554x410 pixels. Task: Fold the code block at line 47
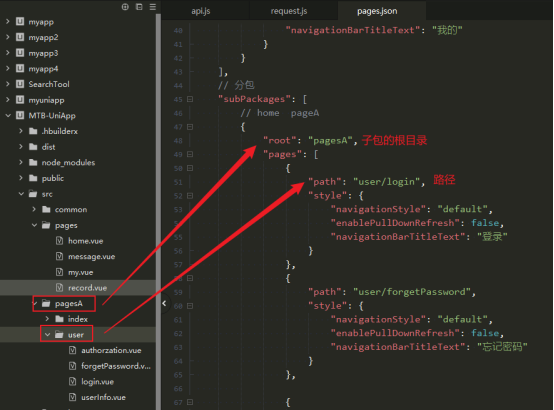[190, 127]
